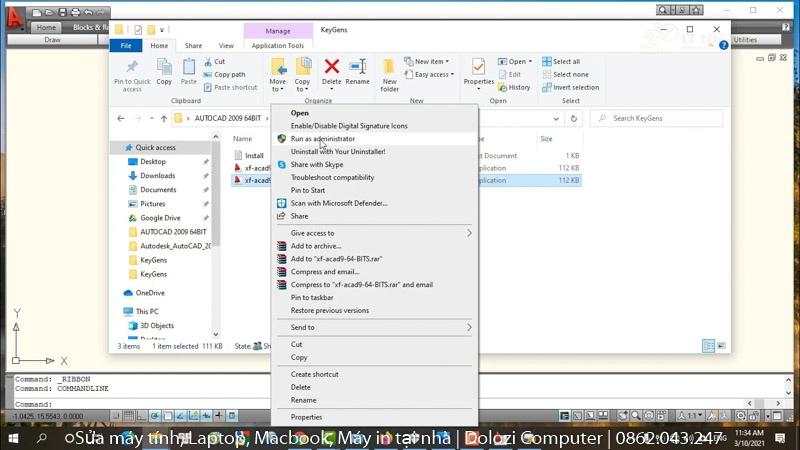This screenshot has height=450, width=800.
Task: Switch to the Share ribbon tab
Action: pos(193,45)
